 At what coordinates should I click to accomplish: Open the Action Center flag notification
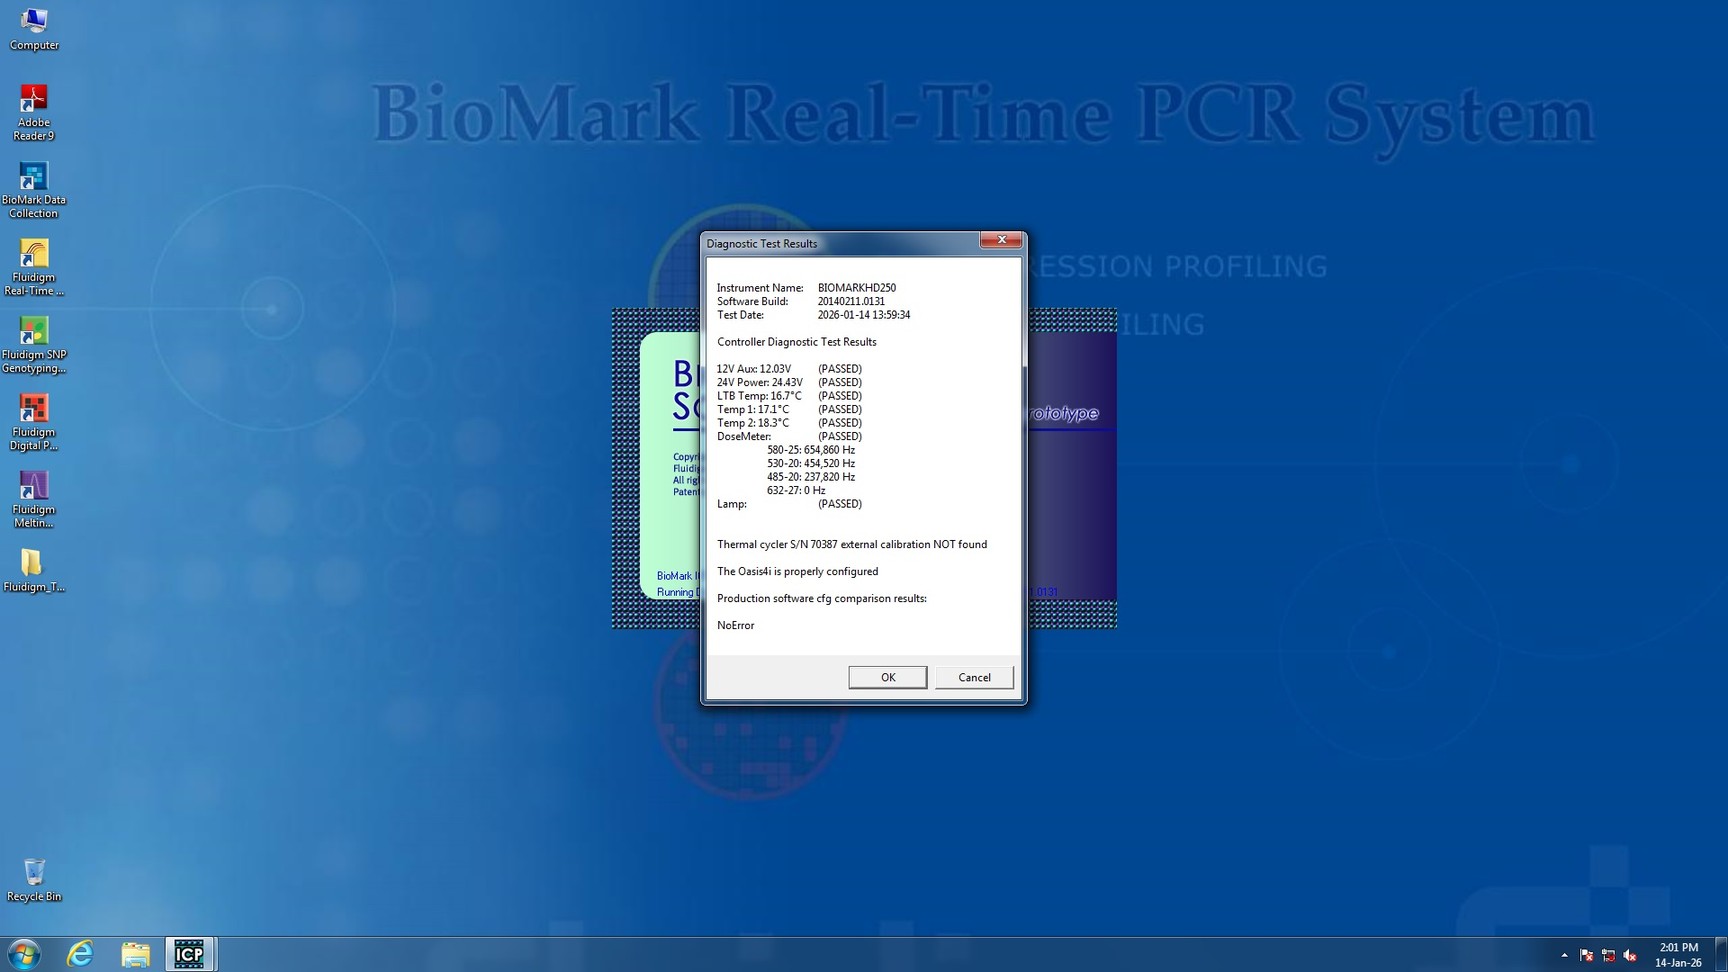(x=1586, y=955)
